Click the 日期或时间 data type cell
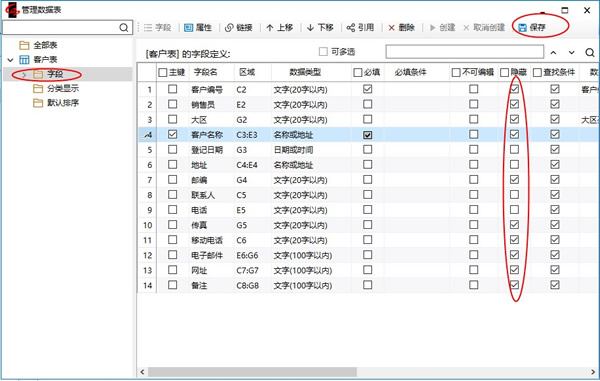600x381 pixels. tap(293, 150)
